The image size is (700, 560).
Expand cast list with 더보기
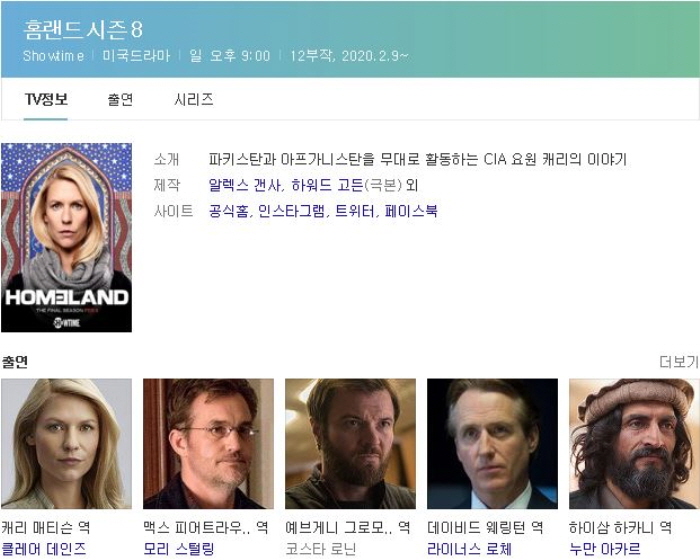point(678,362)
